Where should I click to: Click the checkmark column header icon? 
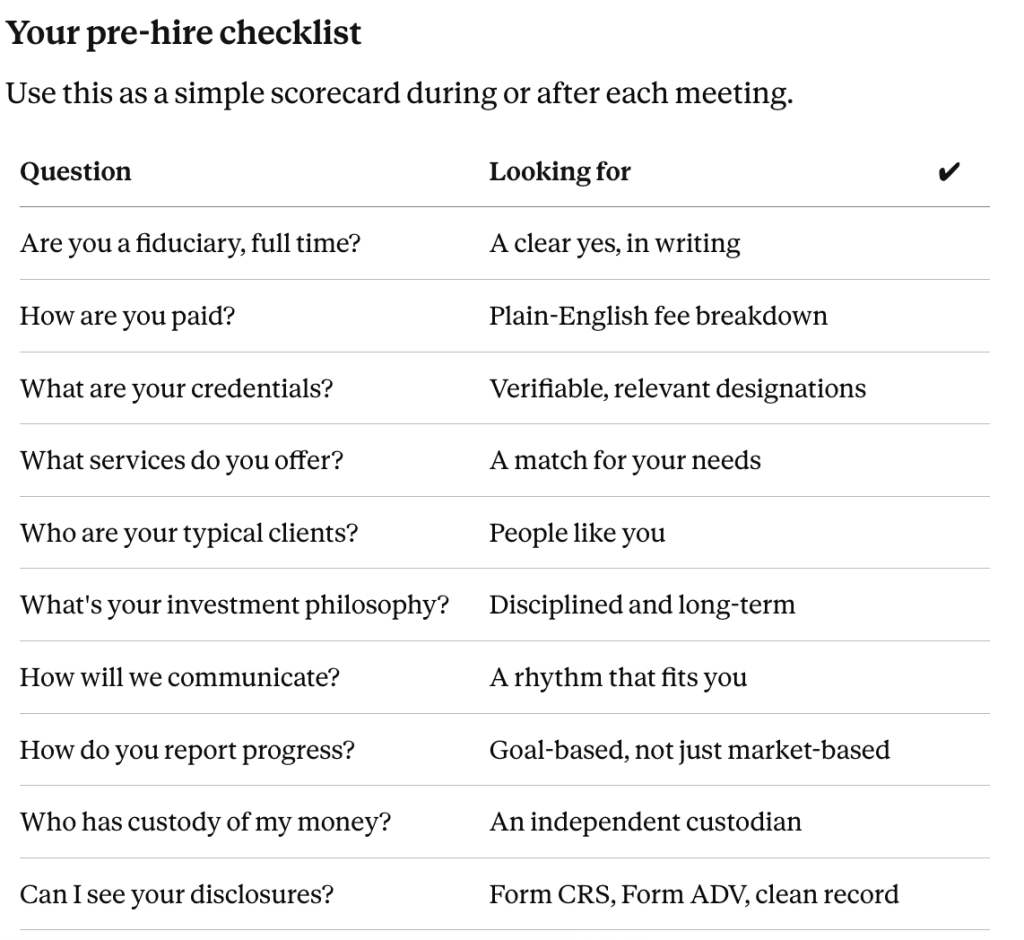[948, 172]
